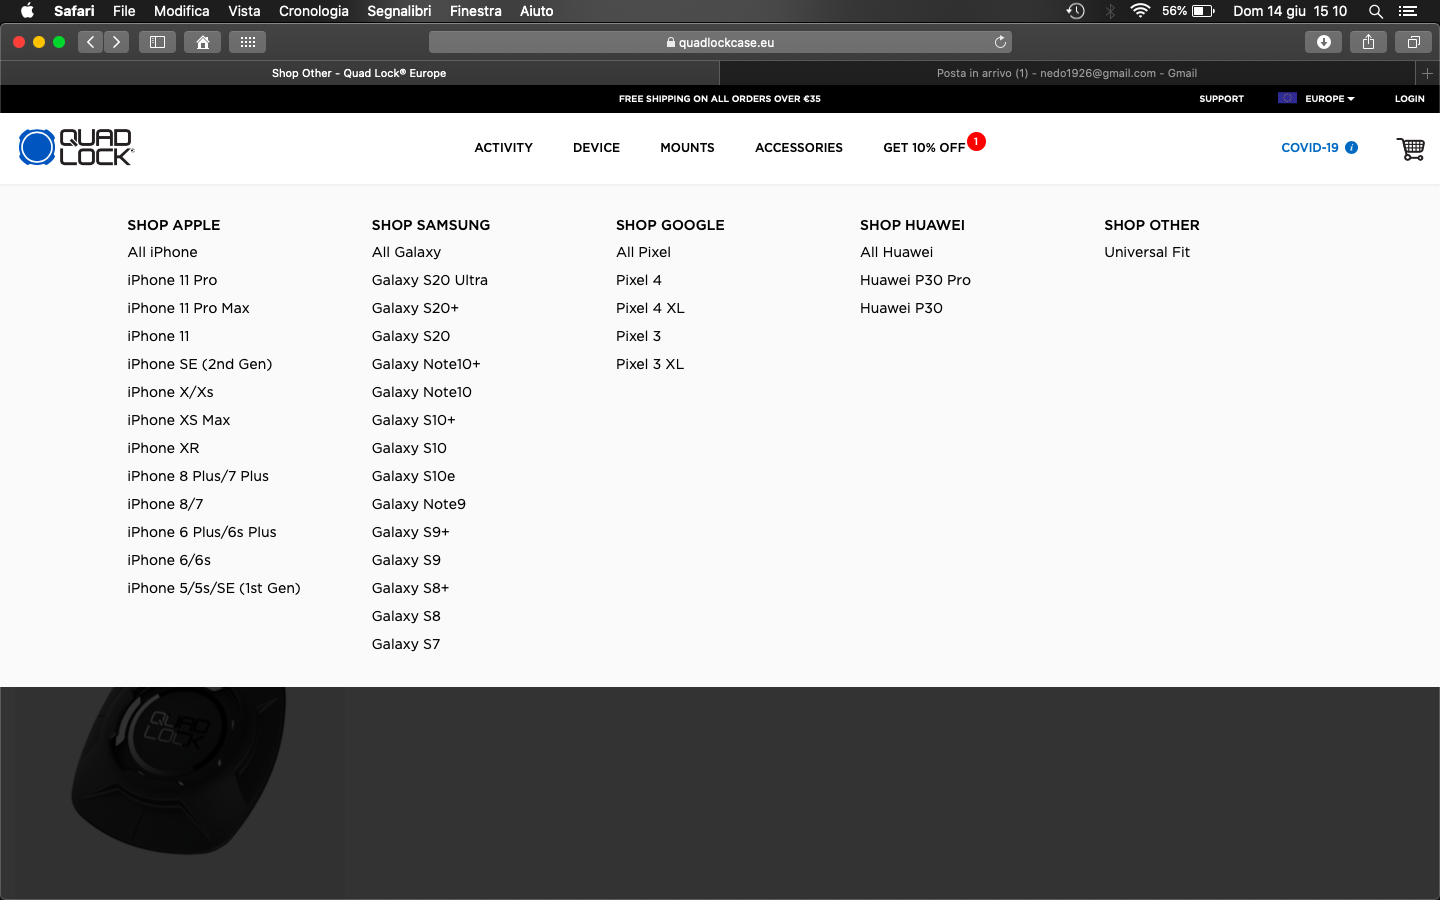The width and height of the screenshot is (1440, 900).
Task: Choose iPhone 11 Pro Max
Action: tap(188, 308)
